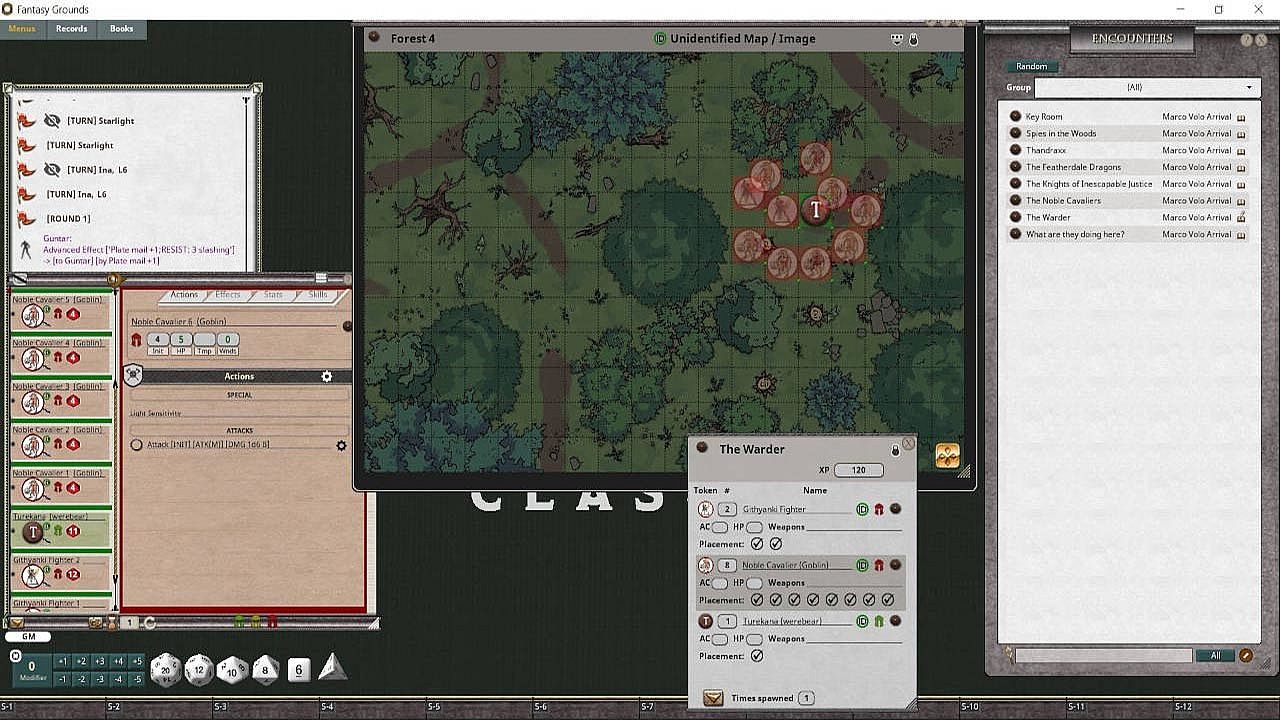Open the Books menu
This screenshot has height=720, width=1280.
122,29
